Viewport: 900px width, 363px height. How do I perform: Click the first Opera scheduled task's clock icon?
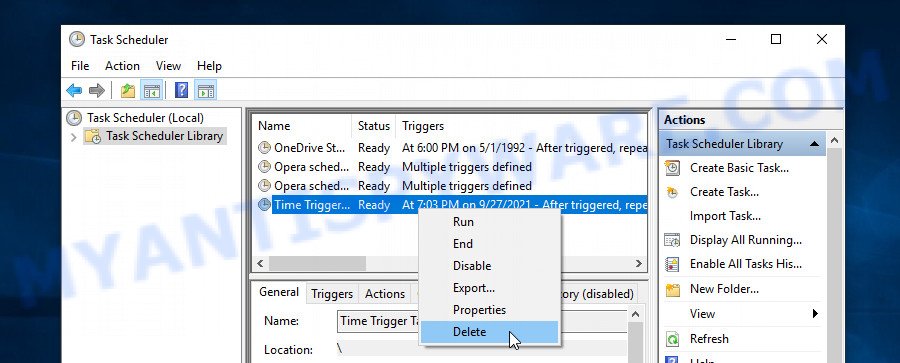coord(264,167)
